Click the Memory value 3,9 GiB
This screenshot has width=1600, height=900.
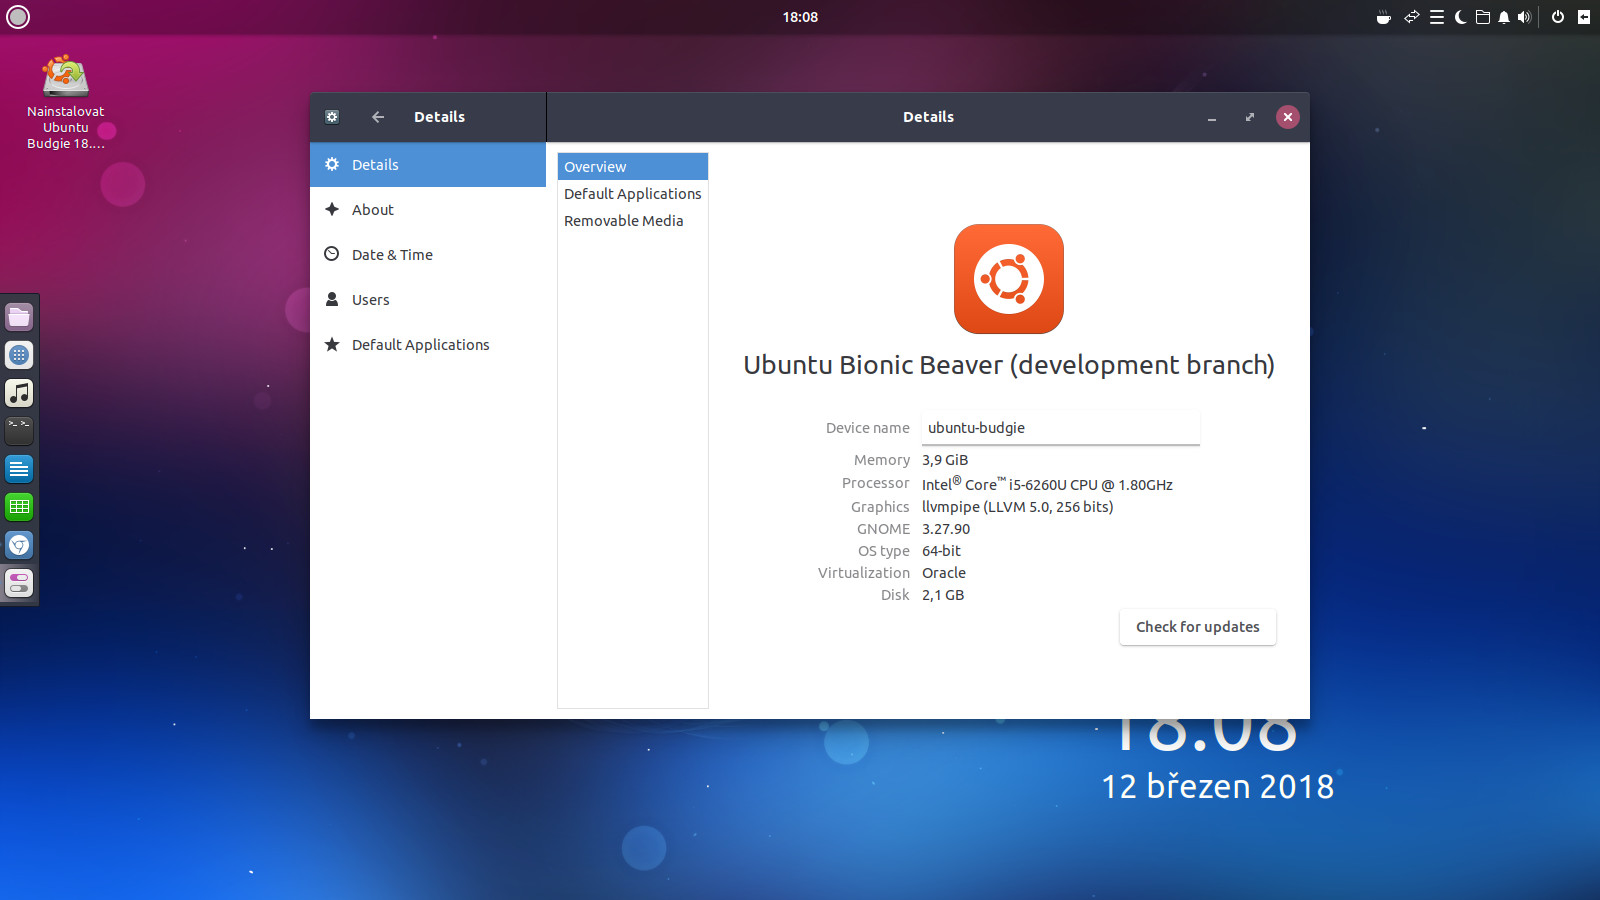click(945, 460)
